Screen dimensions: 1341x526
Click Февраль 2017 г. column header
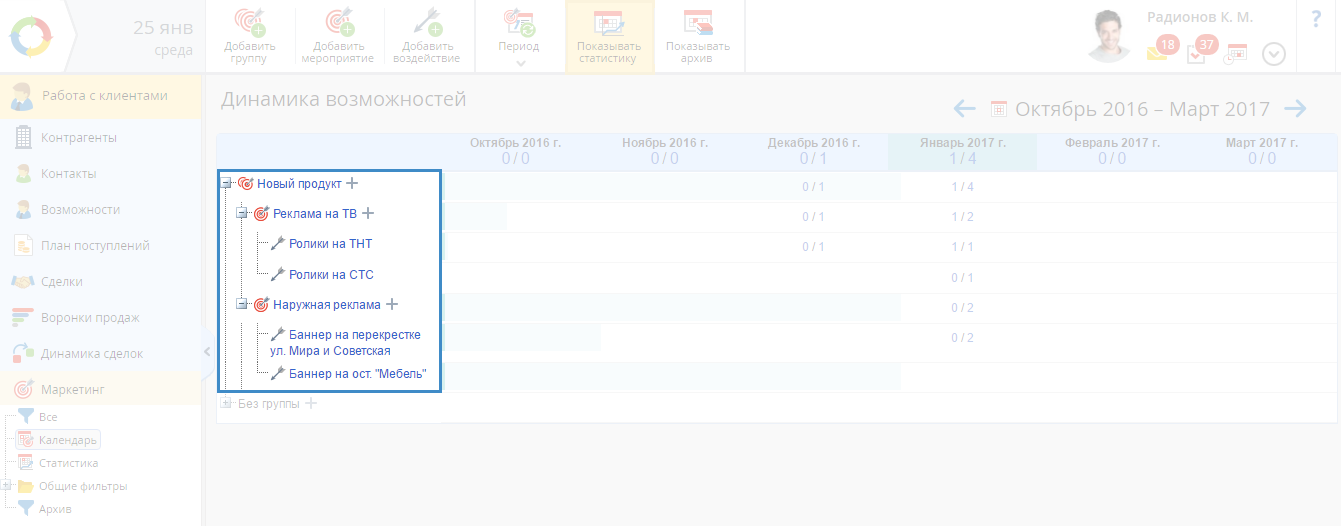[1112, 151]
